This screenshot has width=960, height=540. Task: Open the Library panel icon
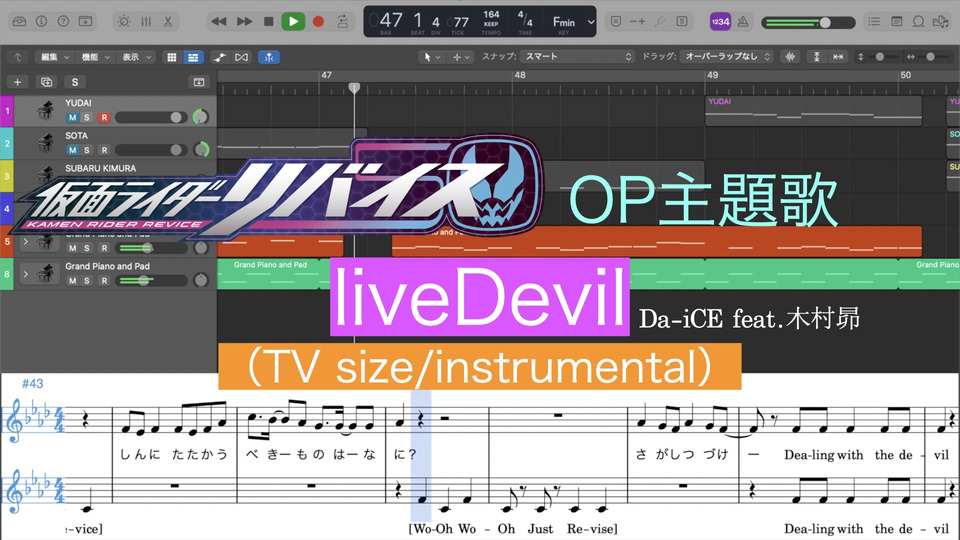click(x=19, y=21)
